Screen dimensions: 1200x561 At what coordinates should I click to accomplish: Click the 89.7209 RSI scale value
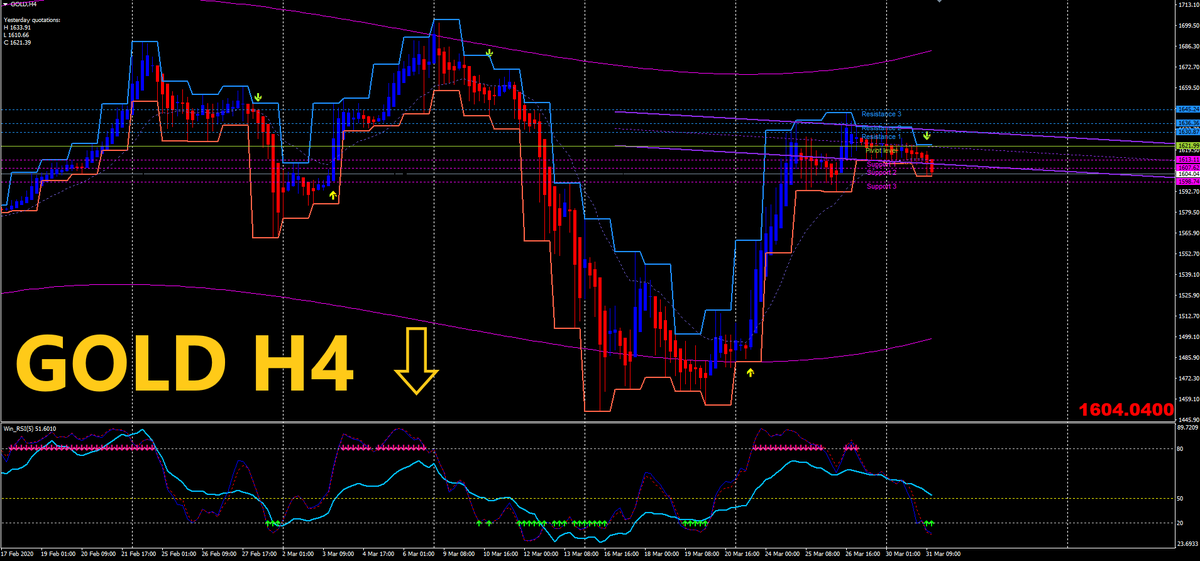(x=1189, y=428)
